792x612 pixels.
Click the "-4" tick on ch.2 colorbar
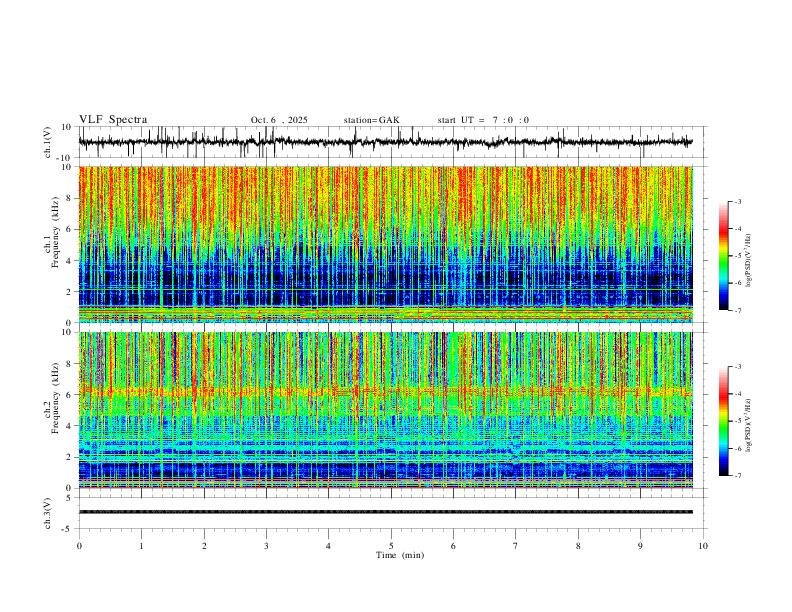coord(737,394)
